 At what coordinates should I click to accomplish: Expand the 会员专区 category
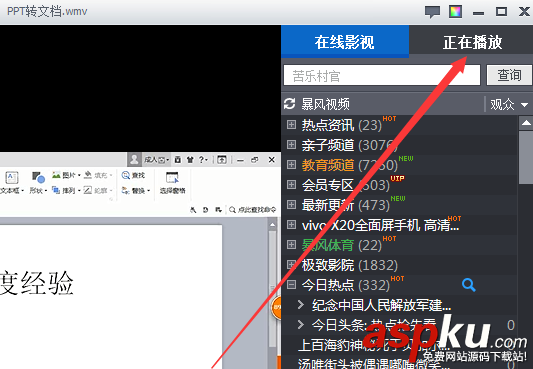click(x=291, y=184)
